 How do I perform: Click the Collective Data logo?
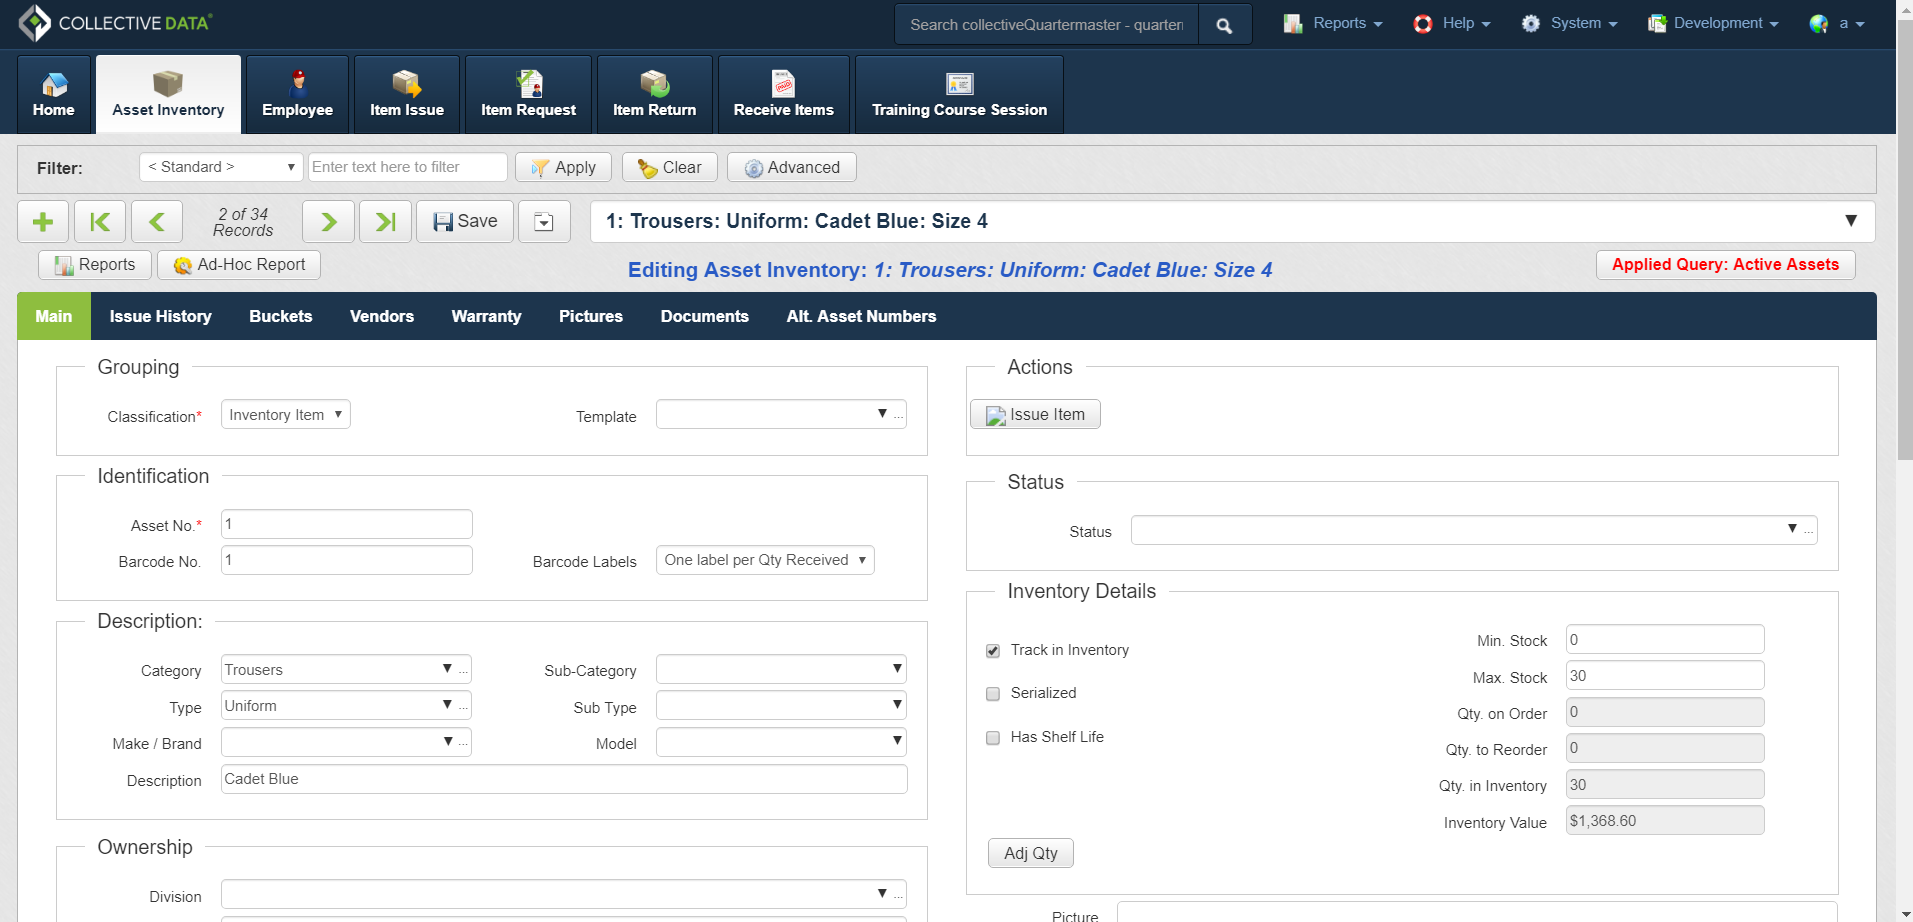115,23
